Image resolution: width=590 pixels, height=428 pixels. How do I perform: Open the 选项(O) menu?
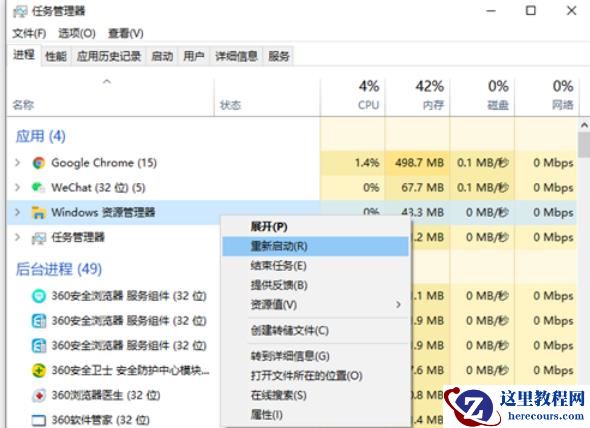77,34
